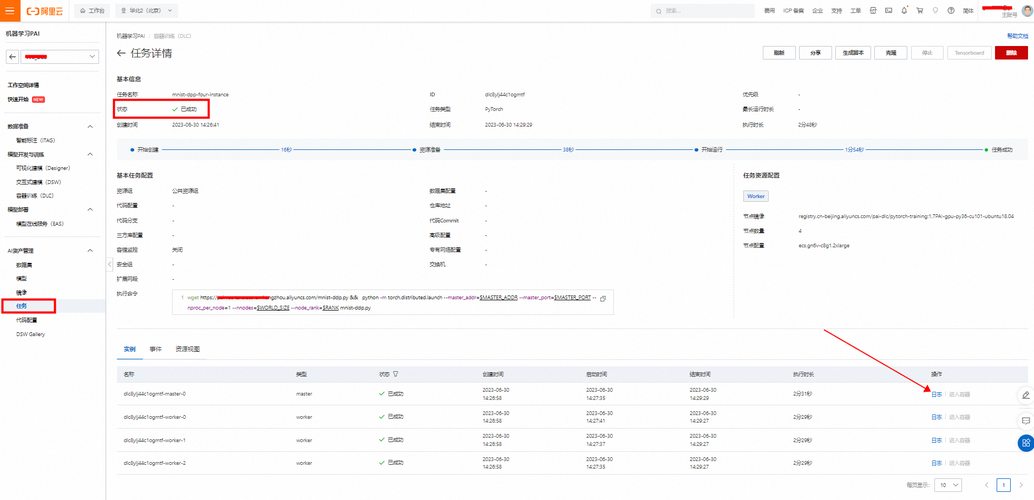Click the Cloud Shell terminal icon
The width and height of the screenshot is (1034, 500).
(888, 11)
